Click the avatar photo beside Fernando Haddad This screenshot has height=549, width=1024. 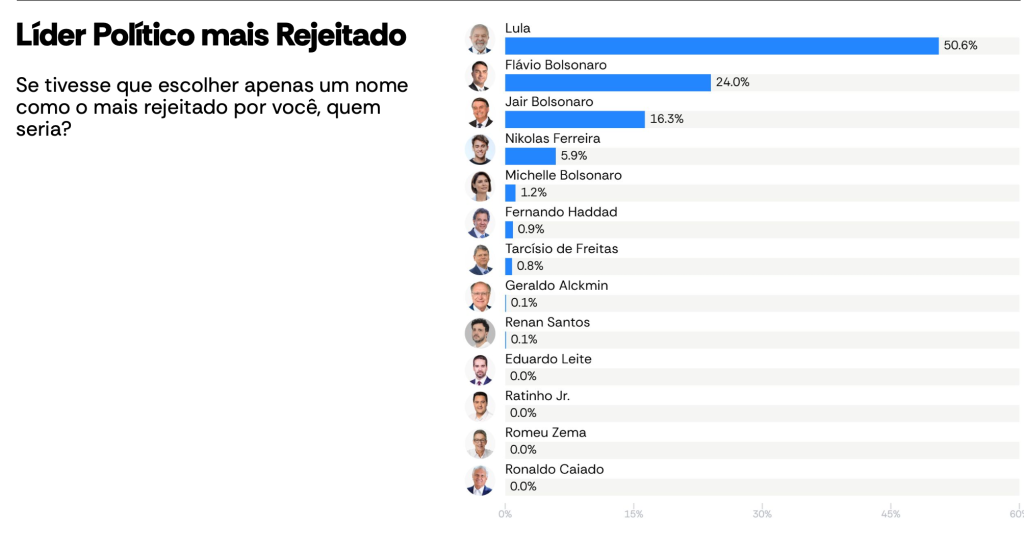pos(481,222)
